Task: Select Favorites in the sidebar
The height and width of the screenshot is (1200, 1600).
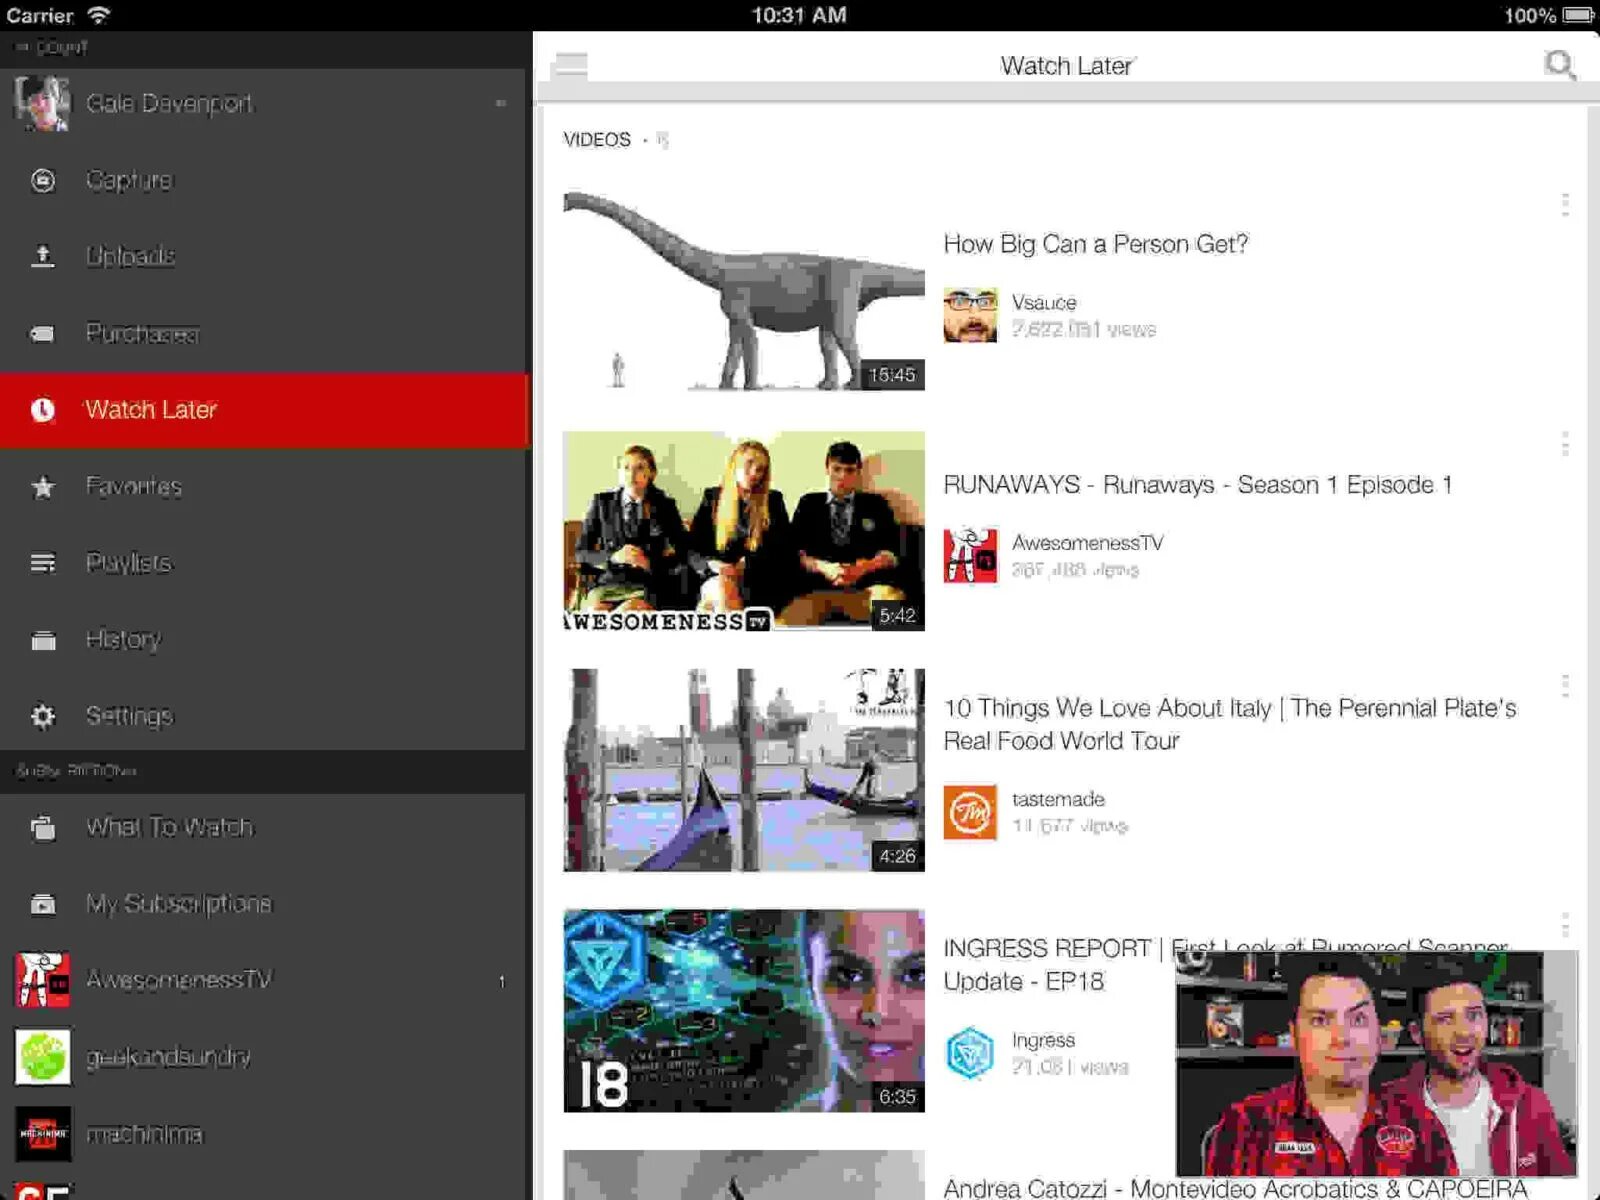Action: pyautogui.click(x=262, y=487)
